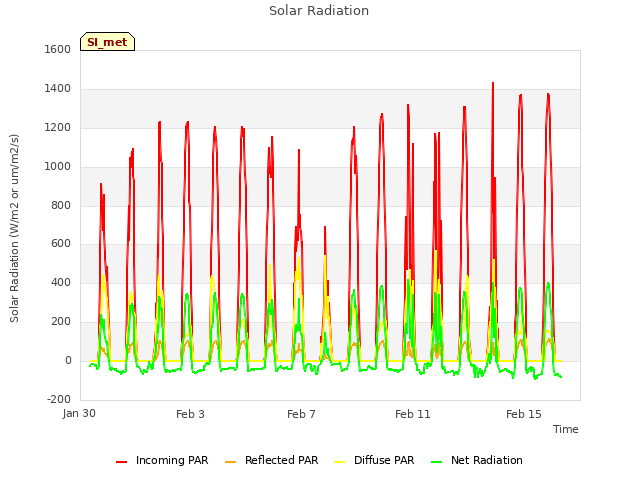The image size is (640, 480).
Task: Click the 0 y-axis tick label
Action: tap(68, 360)
